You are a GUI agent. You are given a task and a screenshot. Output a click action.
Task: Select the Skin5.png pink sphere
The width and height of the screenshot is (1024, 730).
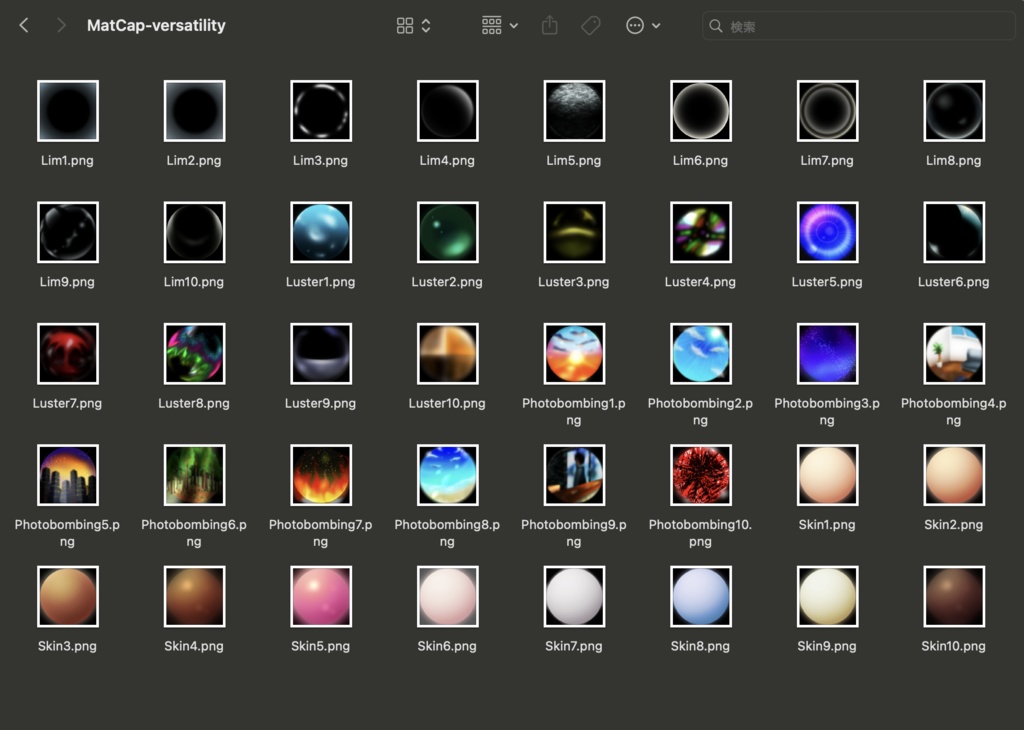point(320,596)
